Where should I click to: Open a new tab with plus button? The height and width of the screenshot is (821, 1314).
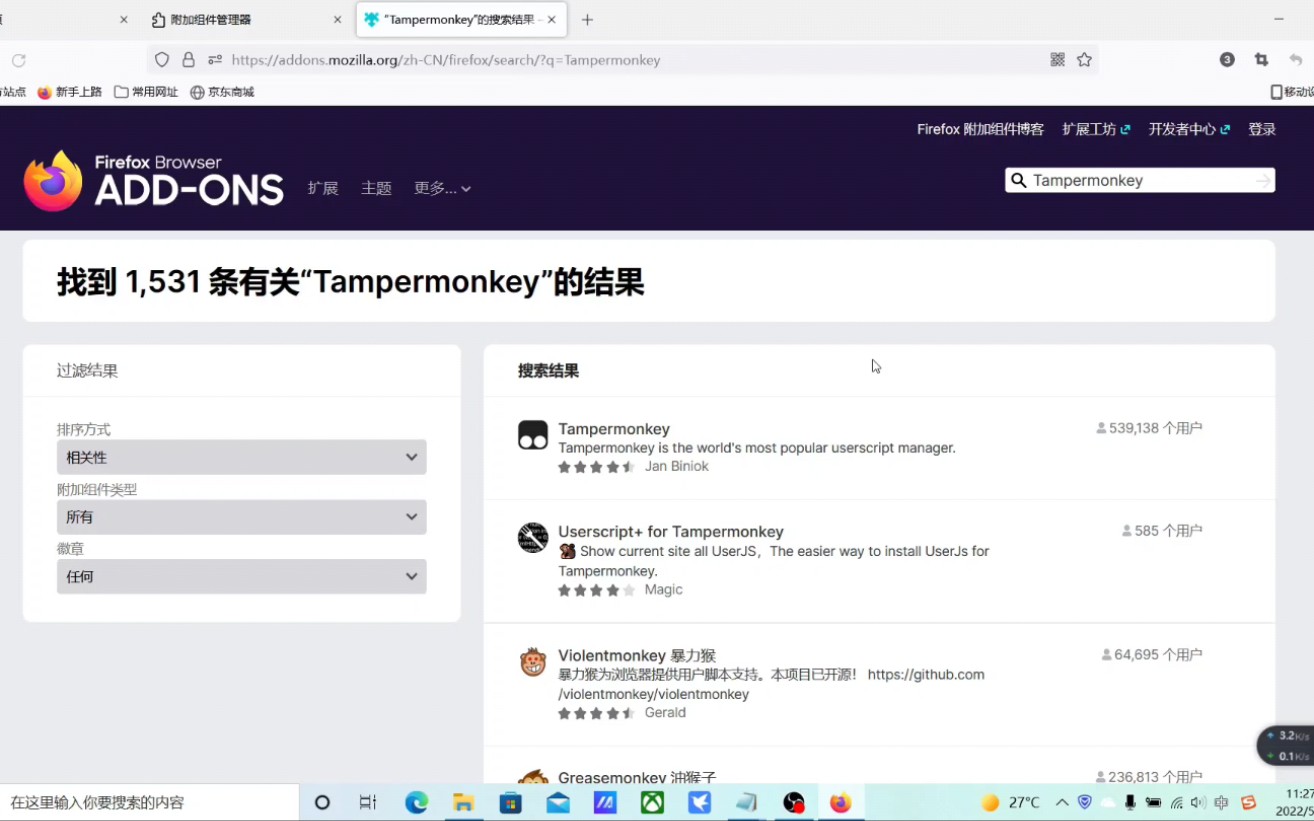587,19
